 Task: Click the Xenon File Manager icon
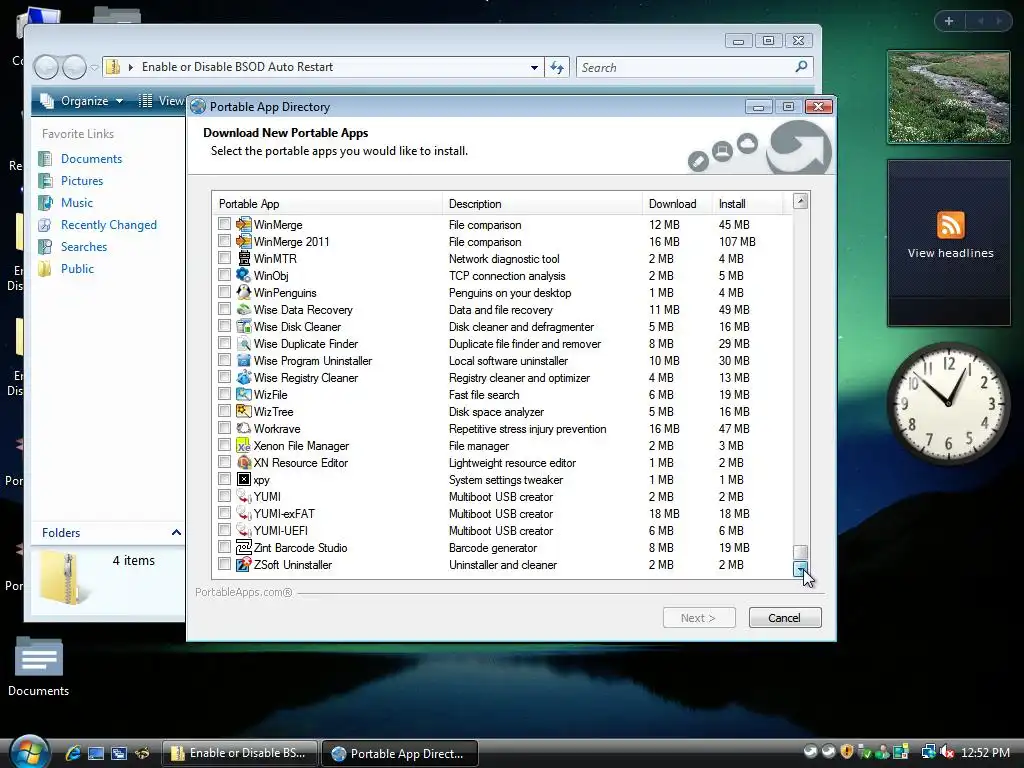244,445
